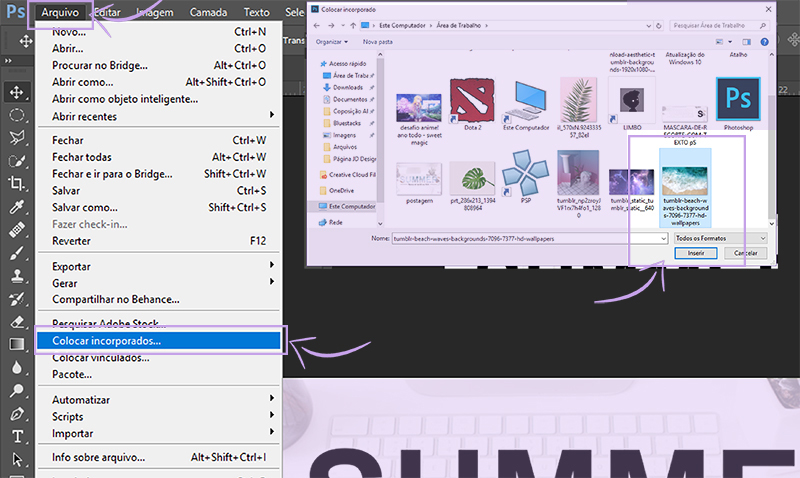Image resolution: width=800 pixels, height=478 pixels.
Task: Go up one folder level in dialog
Action: pos(353,26)
